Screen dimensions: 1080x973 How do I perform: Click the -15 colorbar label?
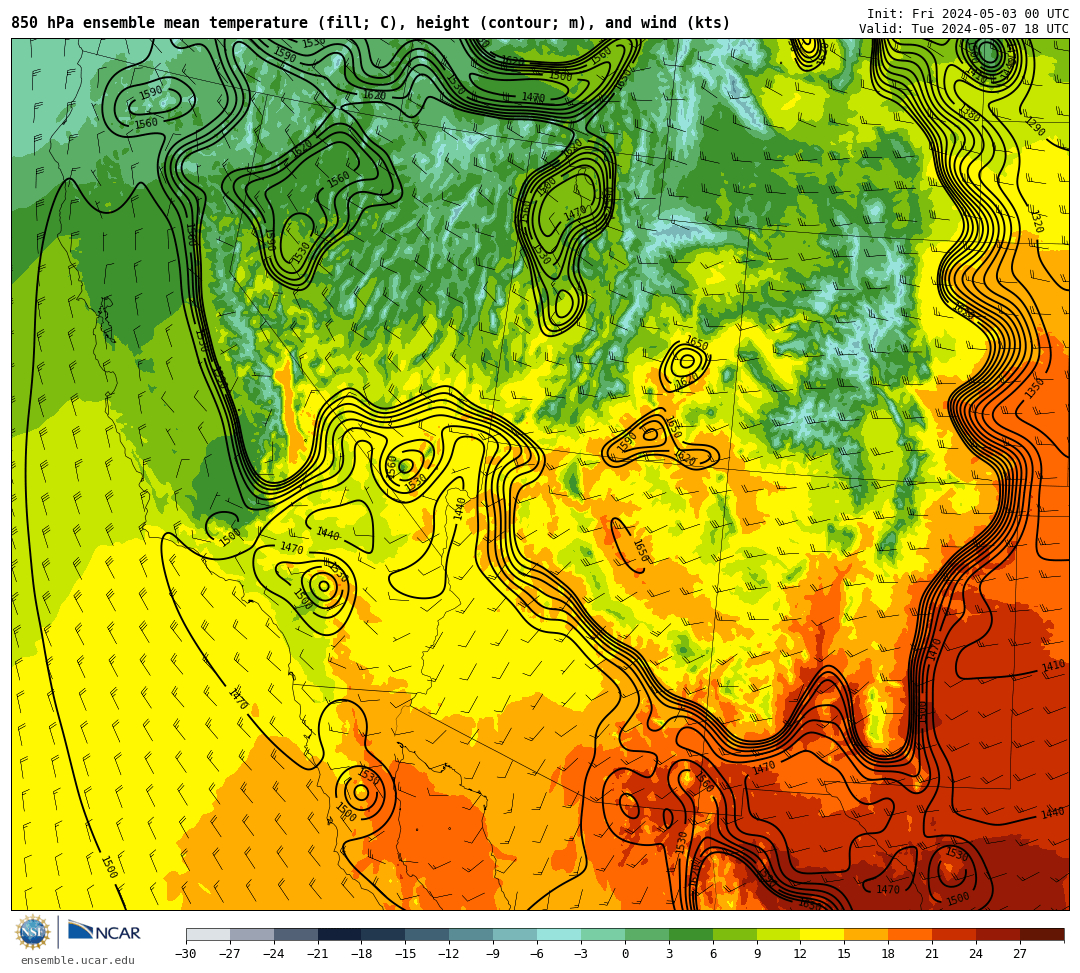coord(406,954)
